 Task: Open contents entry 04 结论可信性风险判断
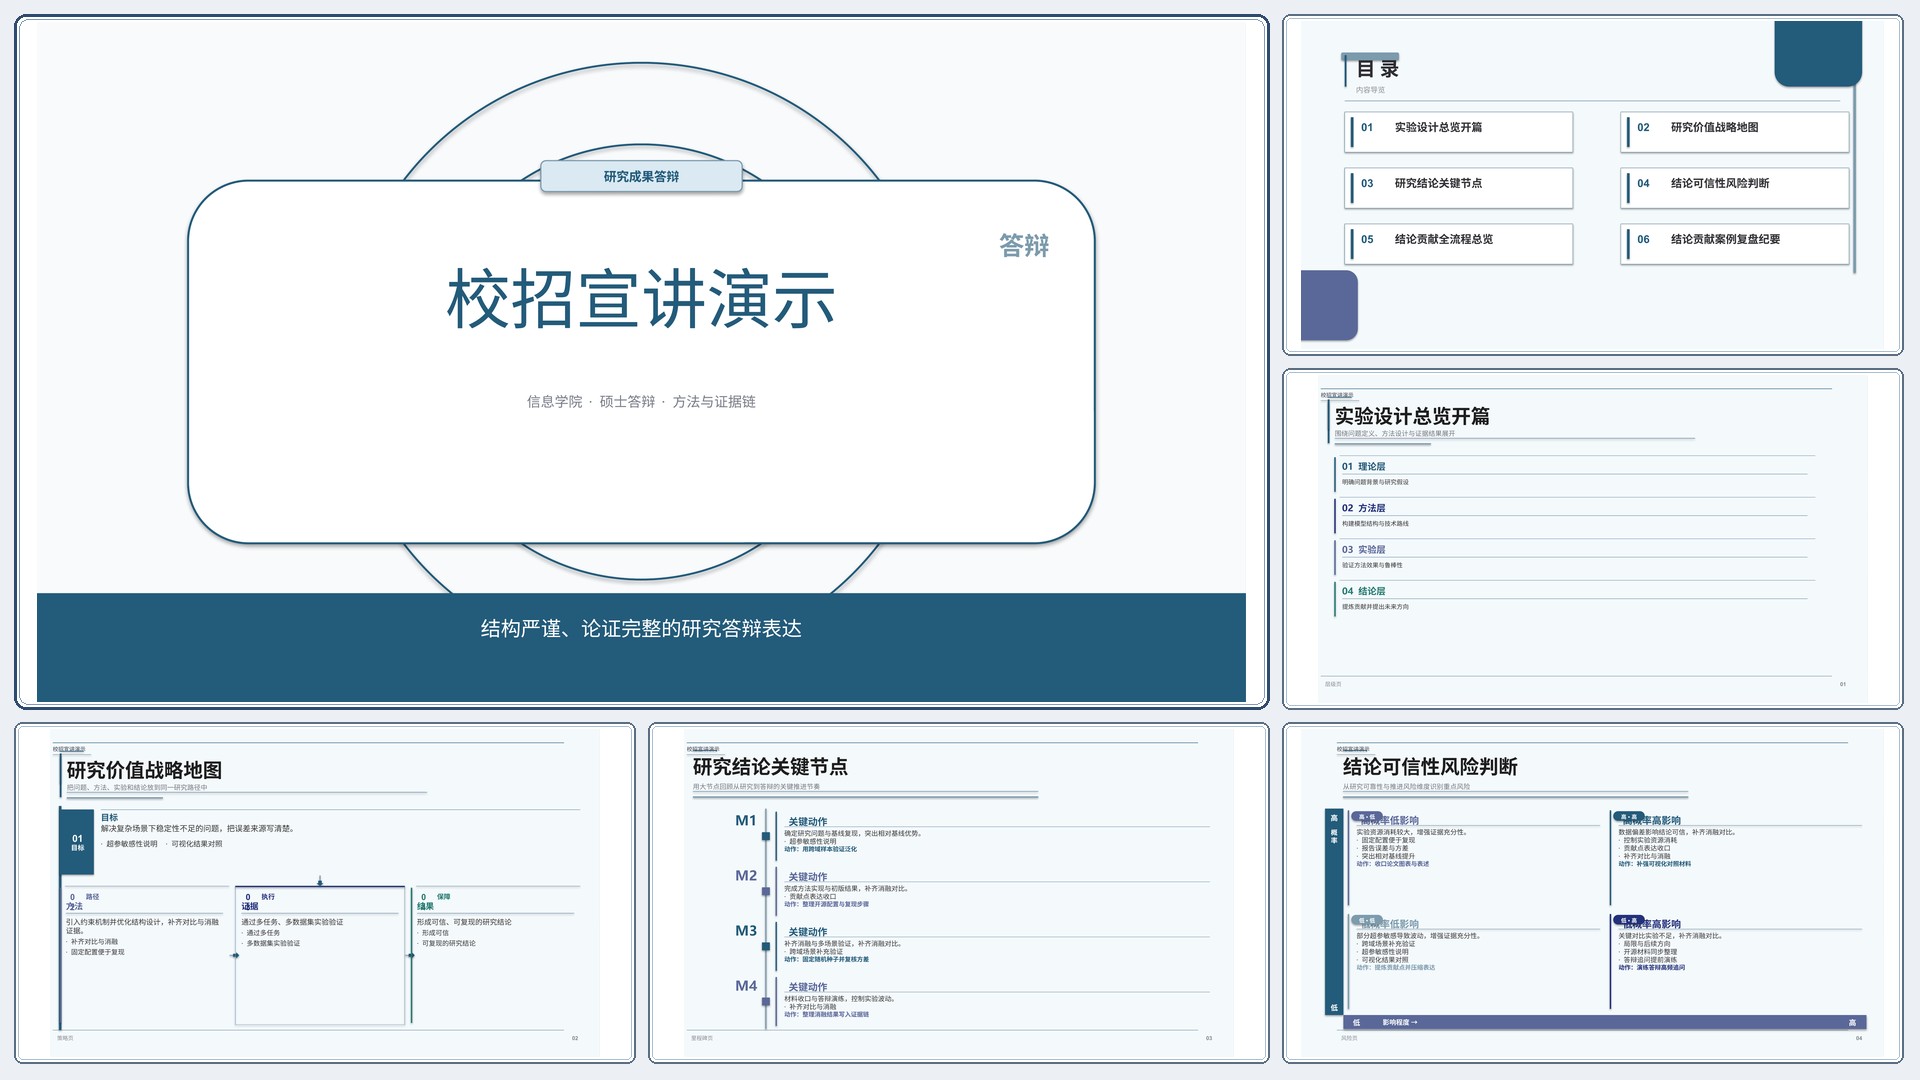[1735, 188]
